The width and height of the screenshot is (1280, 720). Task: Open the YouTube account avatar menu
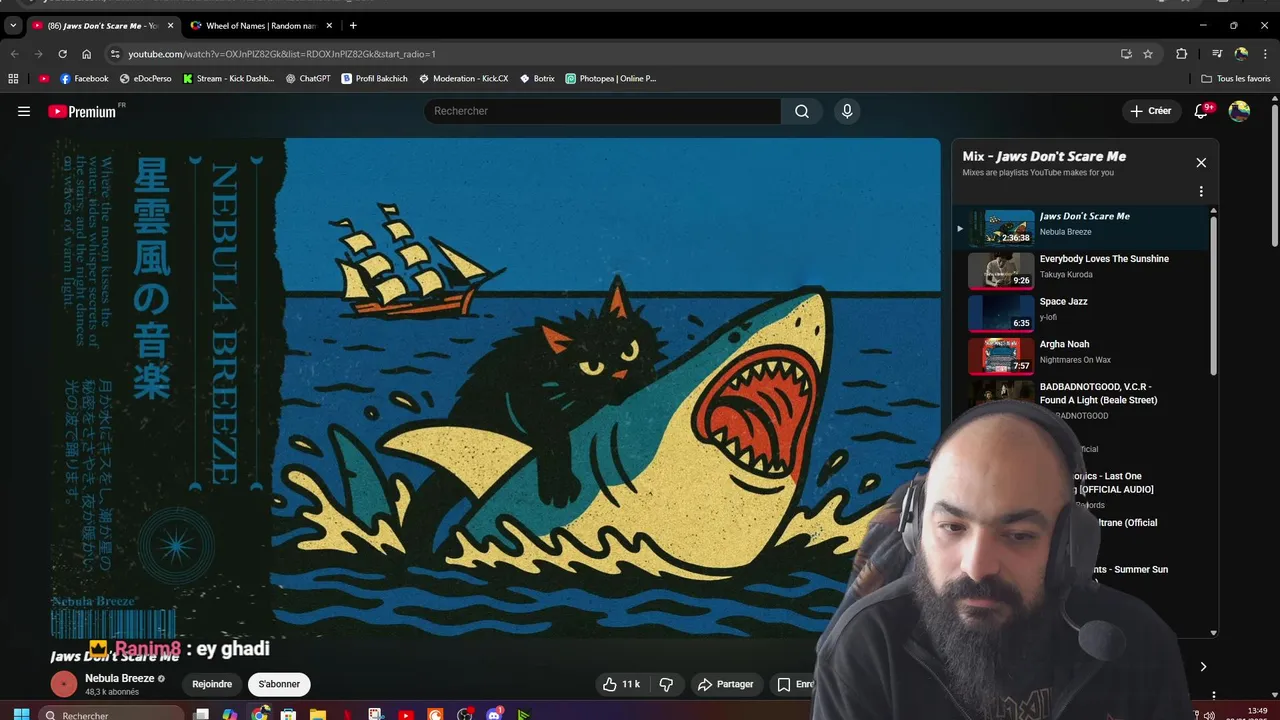pos(1239,111)
